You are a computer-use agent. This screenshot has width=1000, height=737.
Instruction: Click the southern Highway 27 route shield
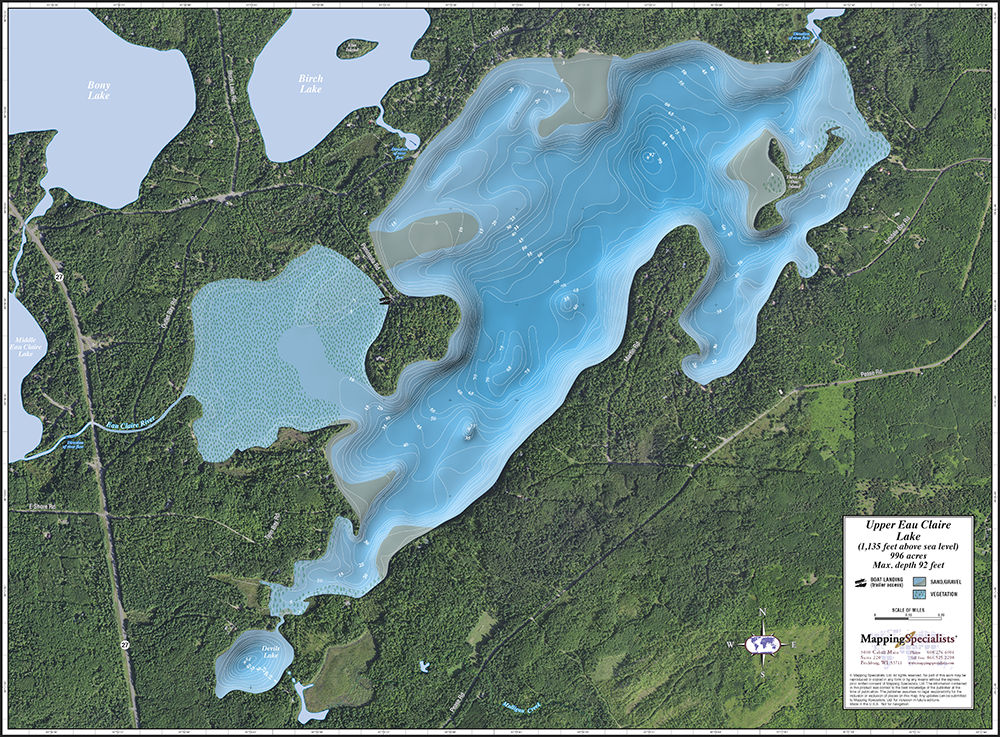[x=125, y=645]
